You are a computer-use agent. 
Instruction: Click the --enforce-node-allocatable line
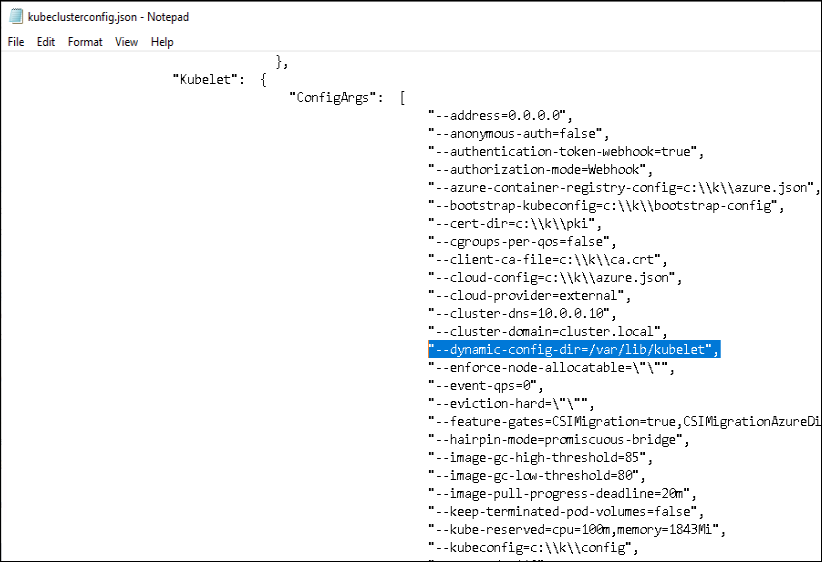point(551,368)
